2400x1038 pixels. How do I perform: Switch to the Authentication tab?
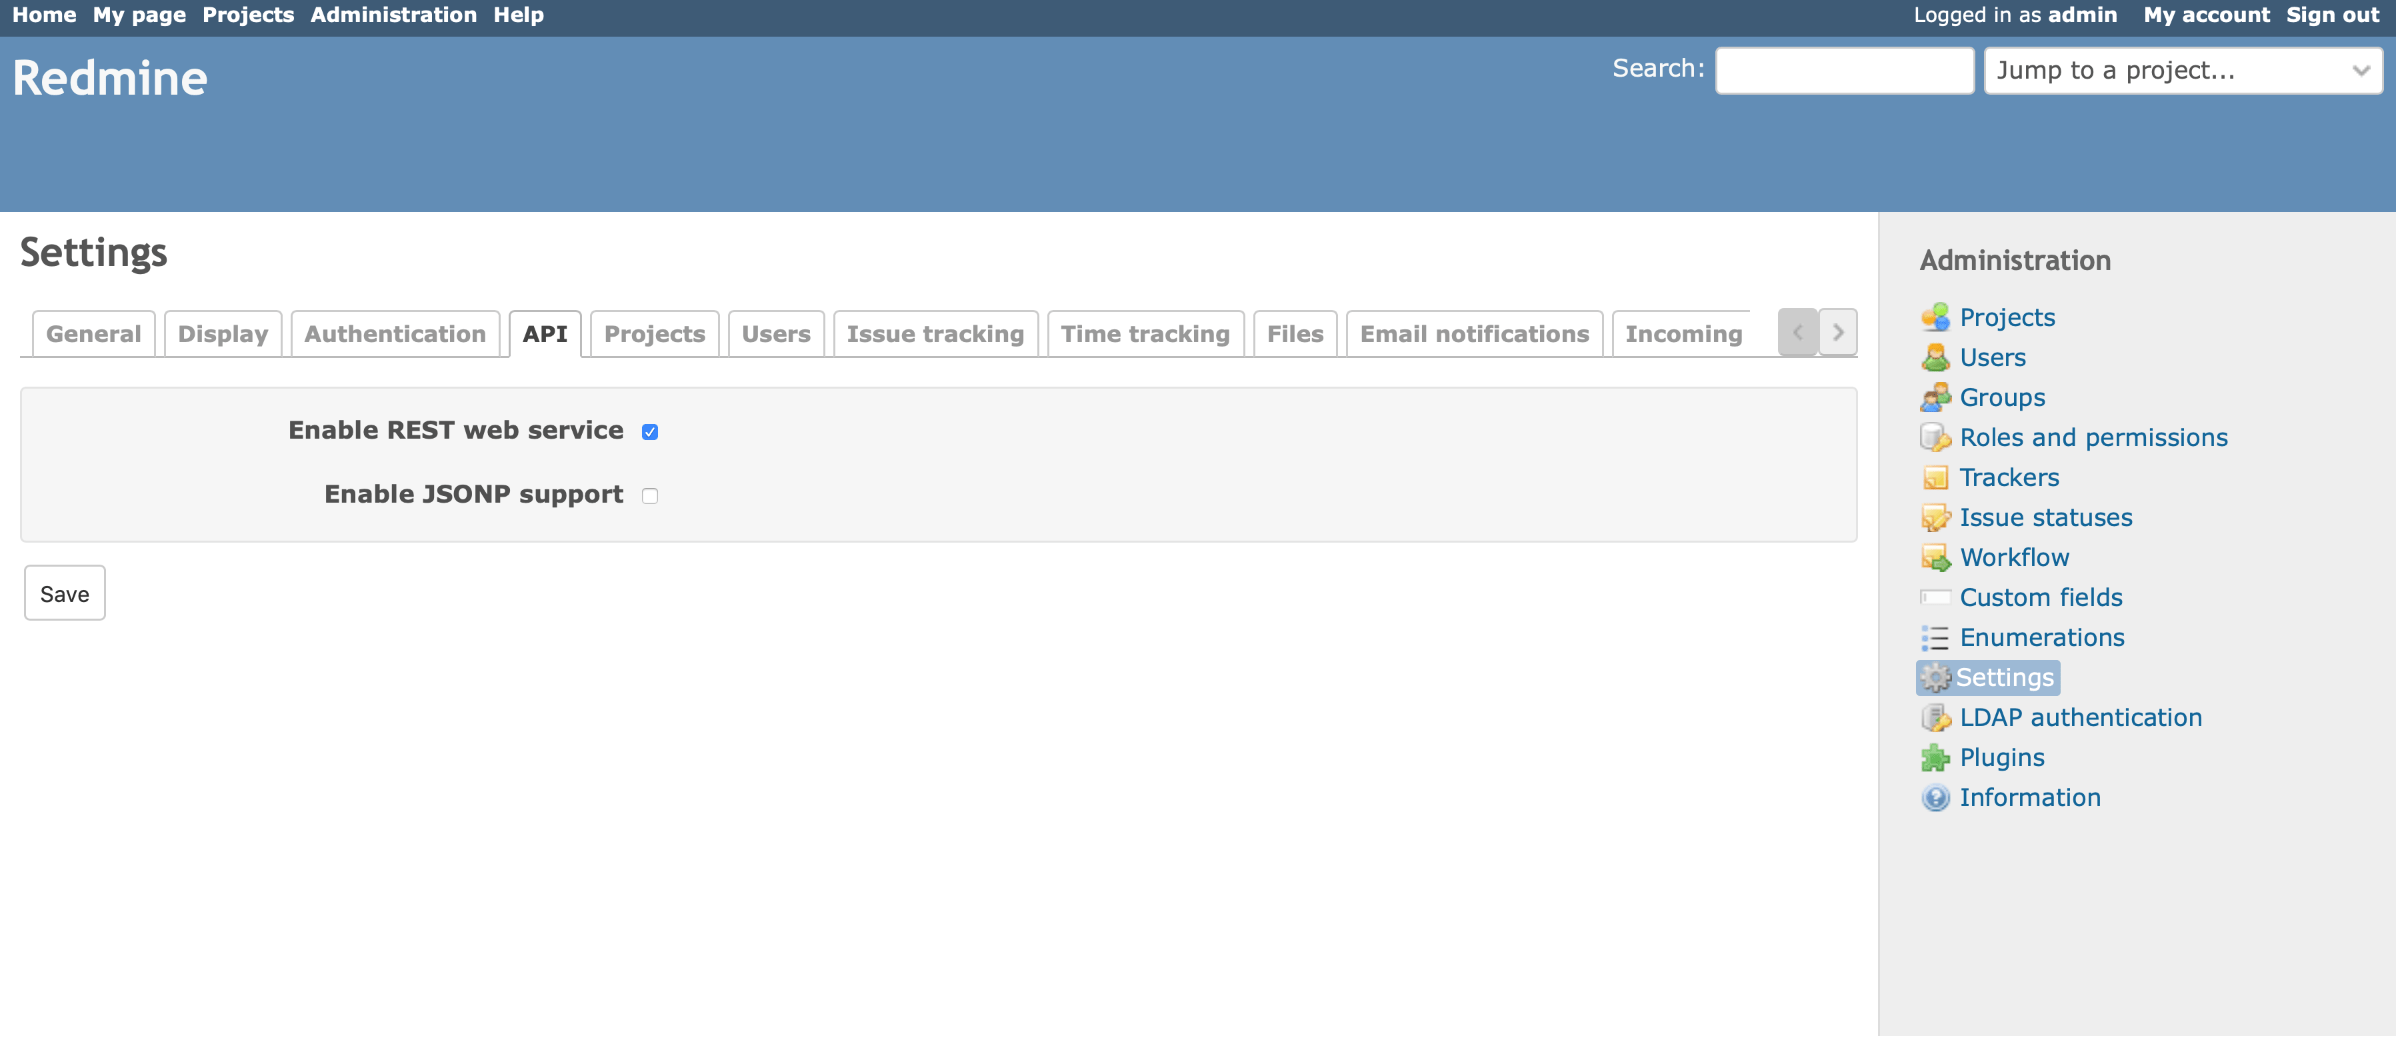click(395, 334)
